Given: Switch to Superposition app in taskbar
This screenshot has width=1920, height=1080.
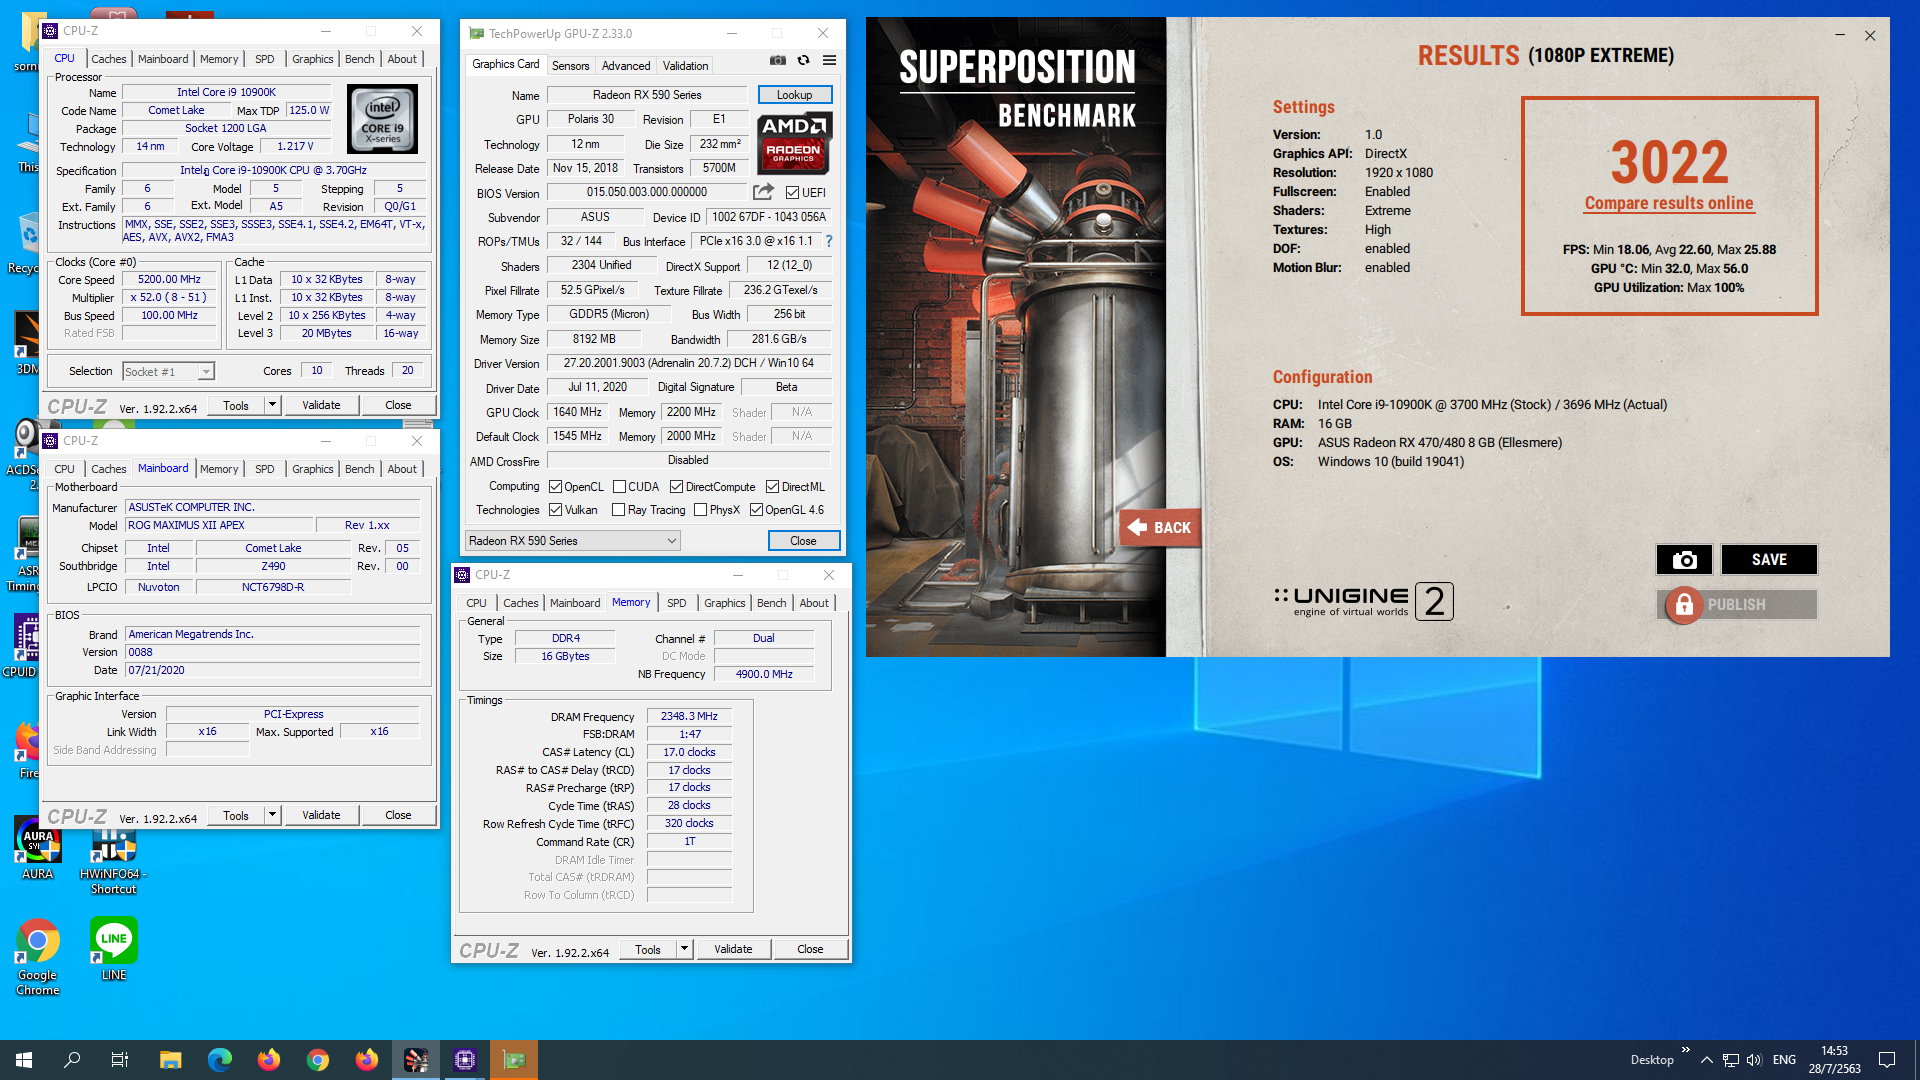Looking at the screenshot, I should (416, 1060).
